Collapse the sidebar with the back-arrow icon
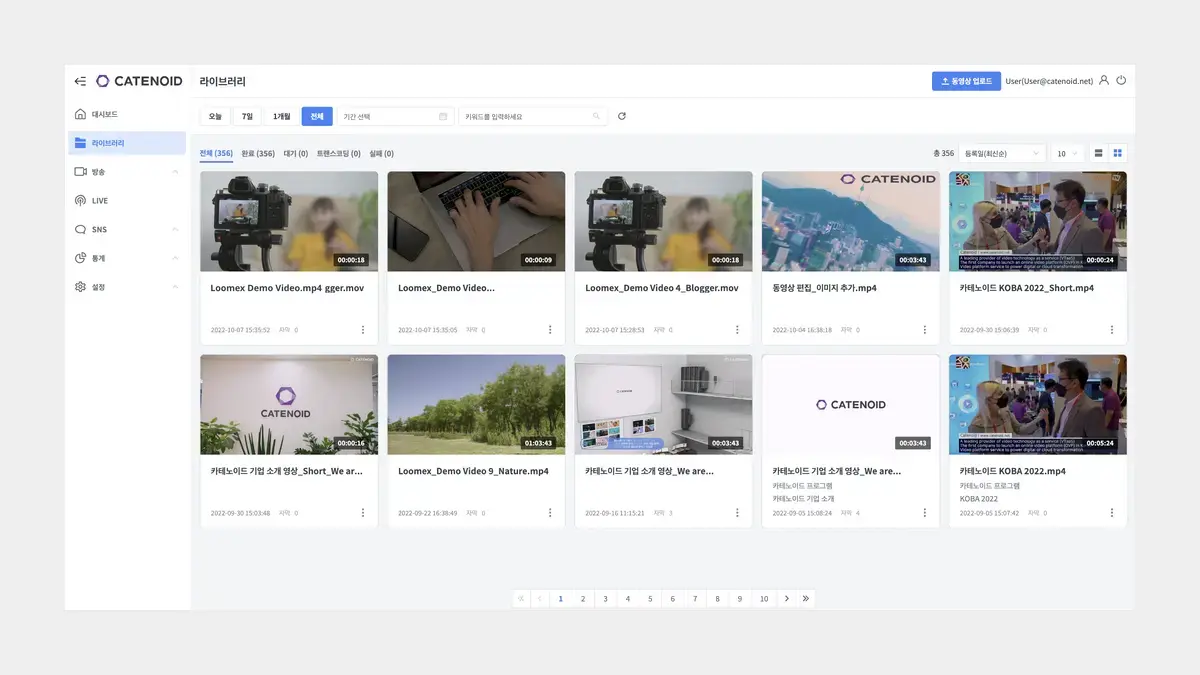The height and width of the screenshot is (675, 1200). coord(80,81)
